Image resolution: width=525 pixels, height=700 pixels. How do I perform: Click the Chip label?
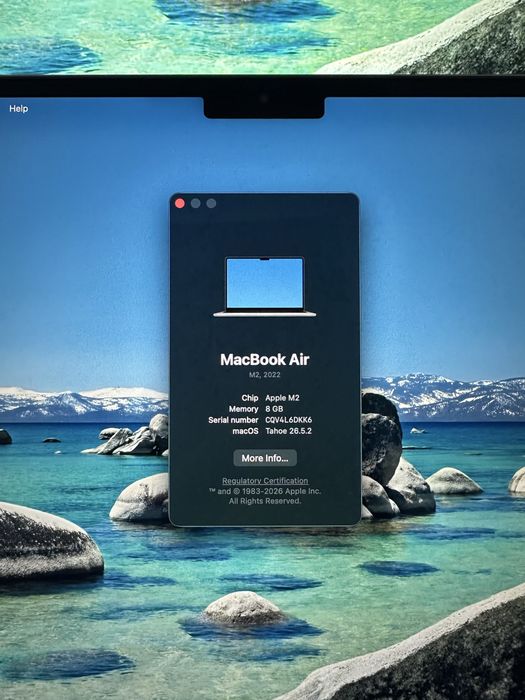250,398
